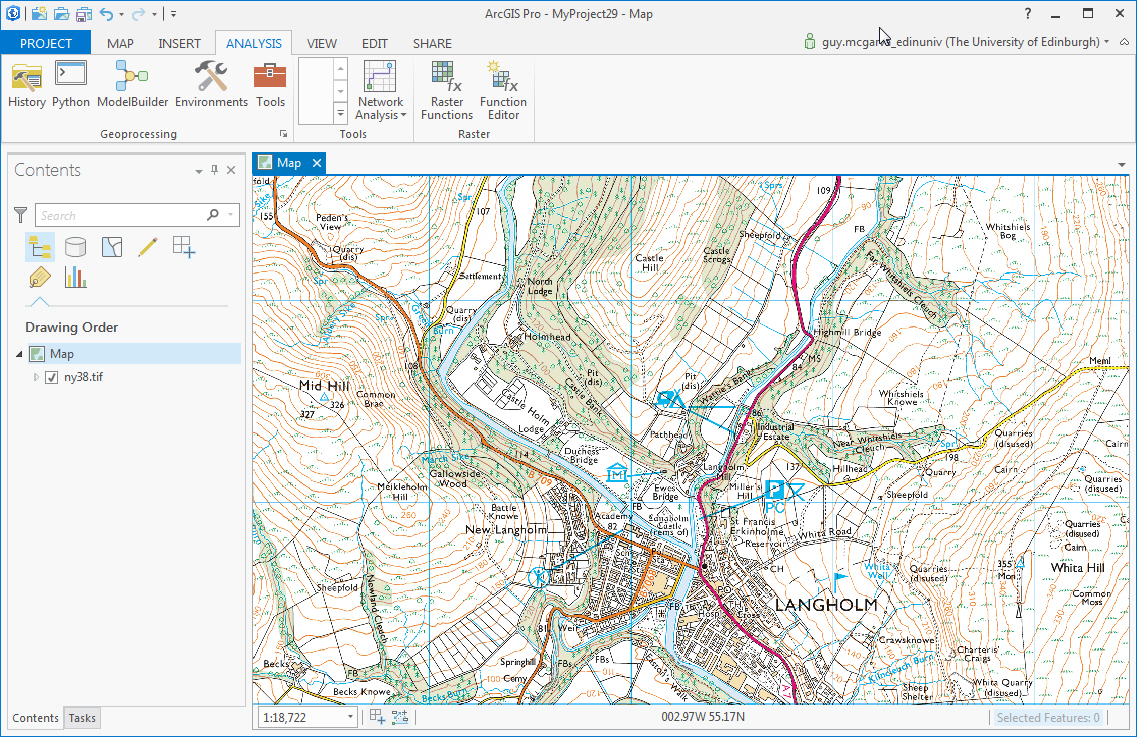
Task: List layers by Selection
Action: [112, 247]
